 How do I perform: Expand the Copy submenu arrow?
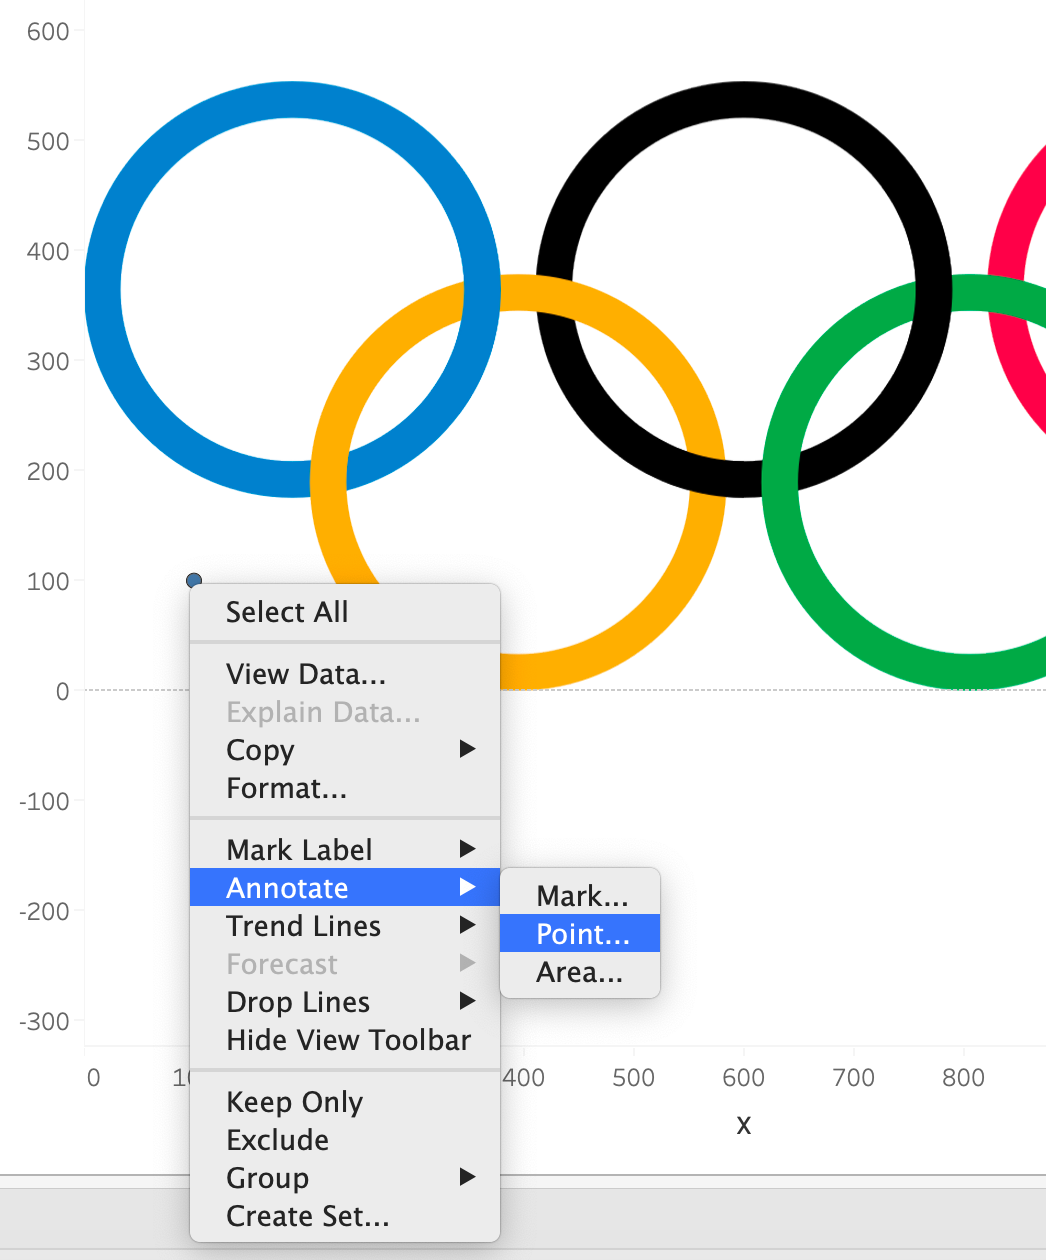coord(467,749)
